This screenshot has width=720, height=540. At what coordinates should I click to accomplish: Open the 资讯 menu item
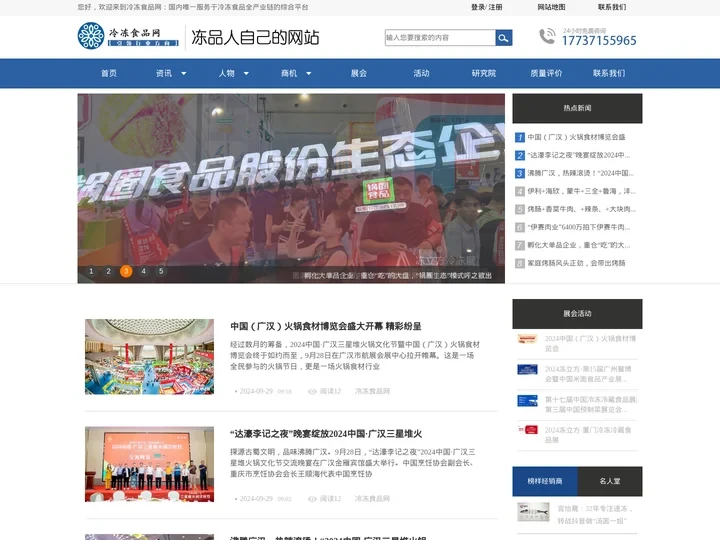tap(163, 73)
